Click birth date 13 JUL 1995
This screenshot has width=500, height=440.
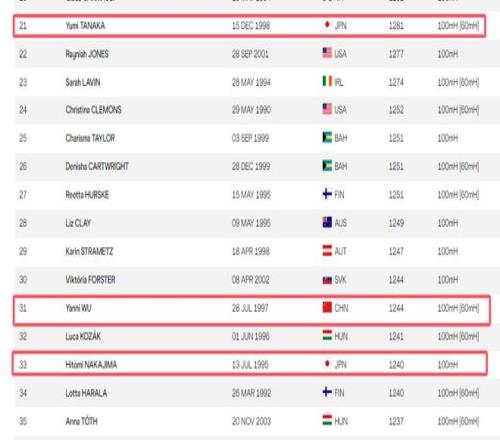point(250,365)
